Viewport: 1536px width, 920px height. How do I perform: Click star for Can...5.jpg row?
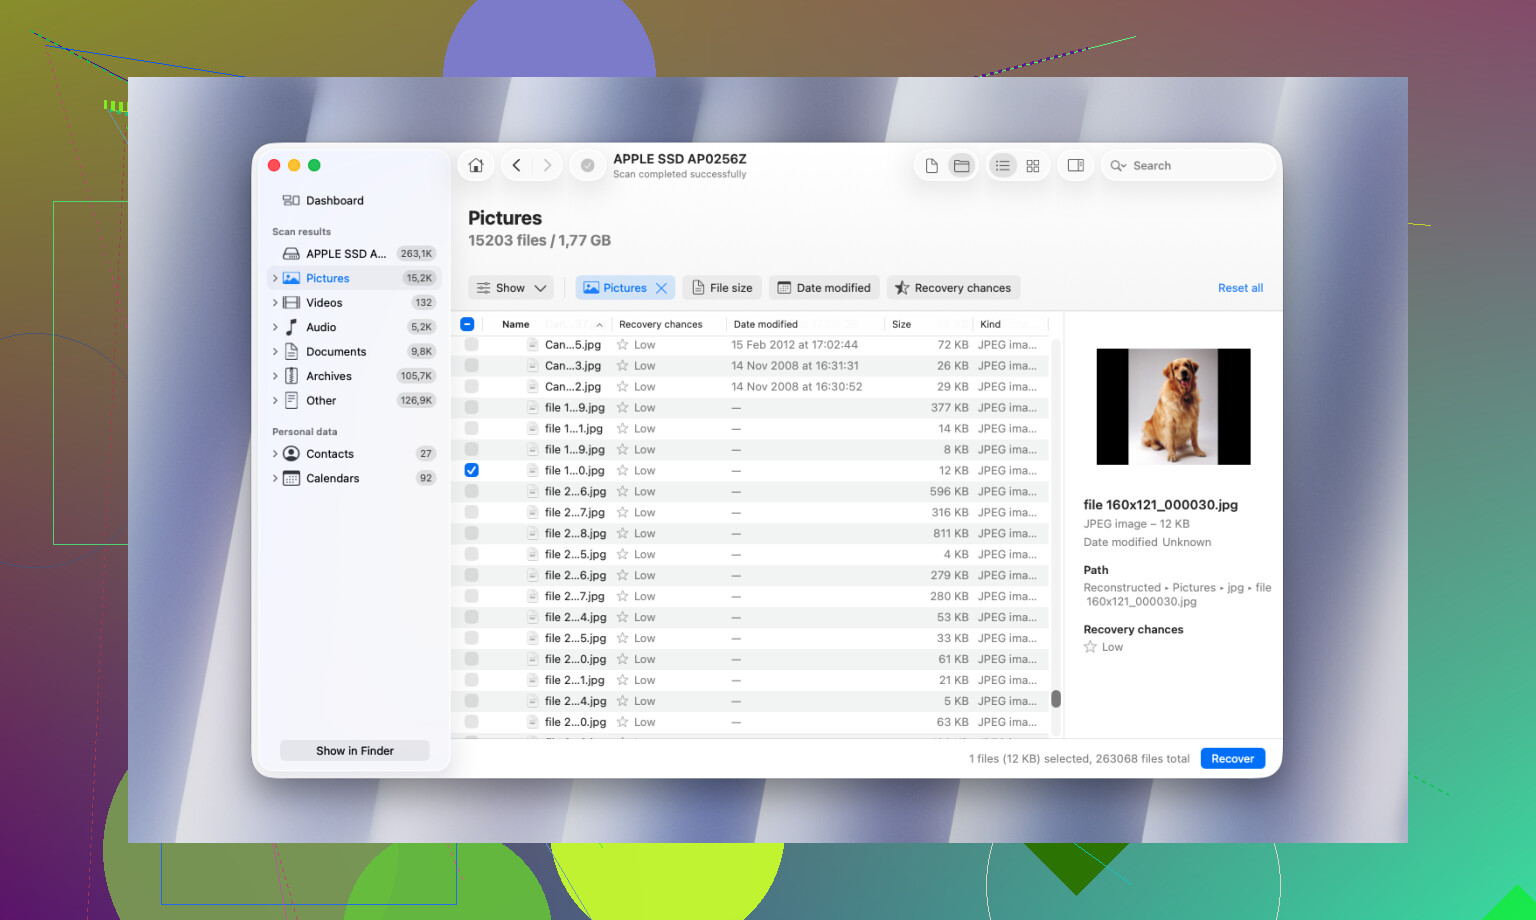click(622, 345)
